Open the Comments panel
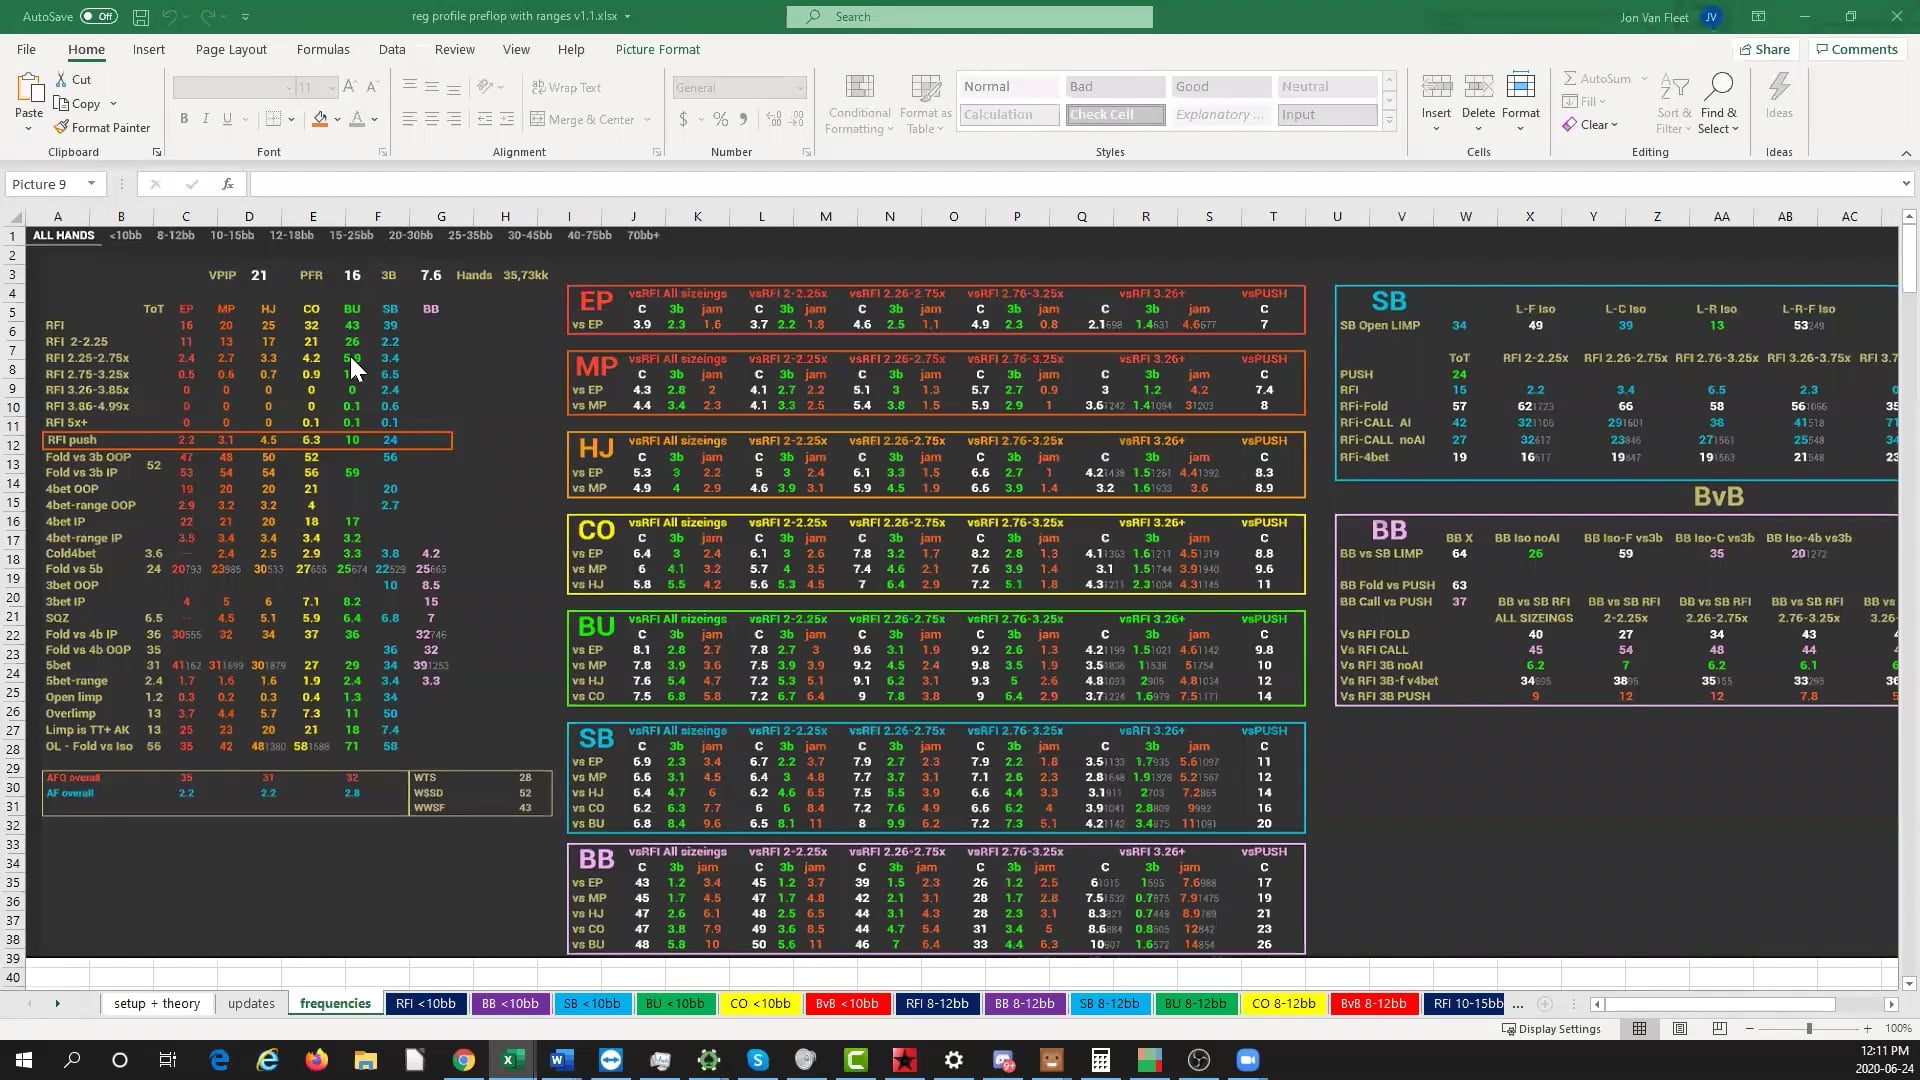 [x=1857, y=49]
